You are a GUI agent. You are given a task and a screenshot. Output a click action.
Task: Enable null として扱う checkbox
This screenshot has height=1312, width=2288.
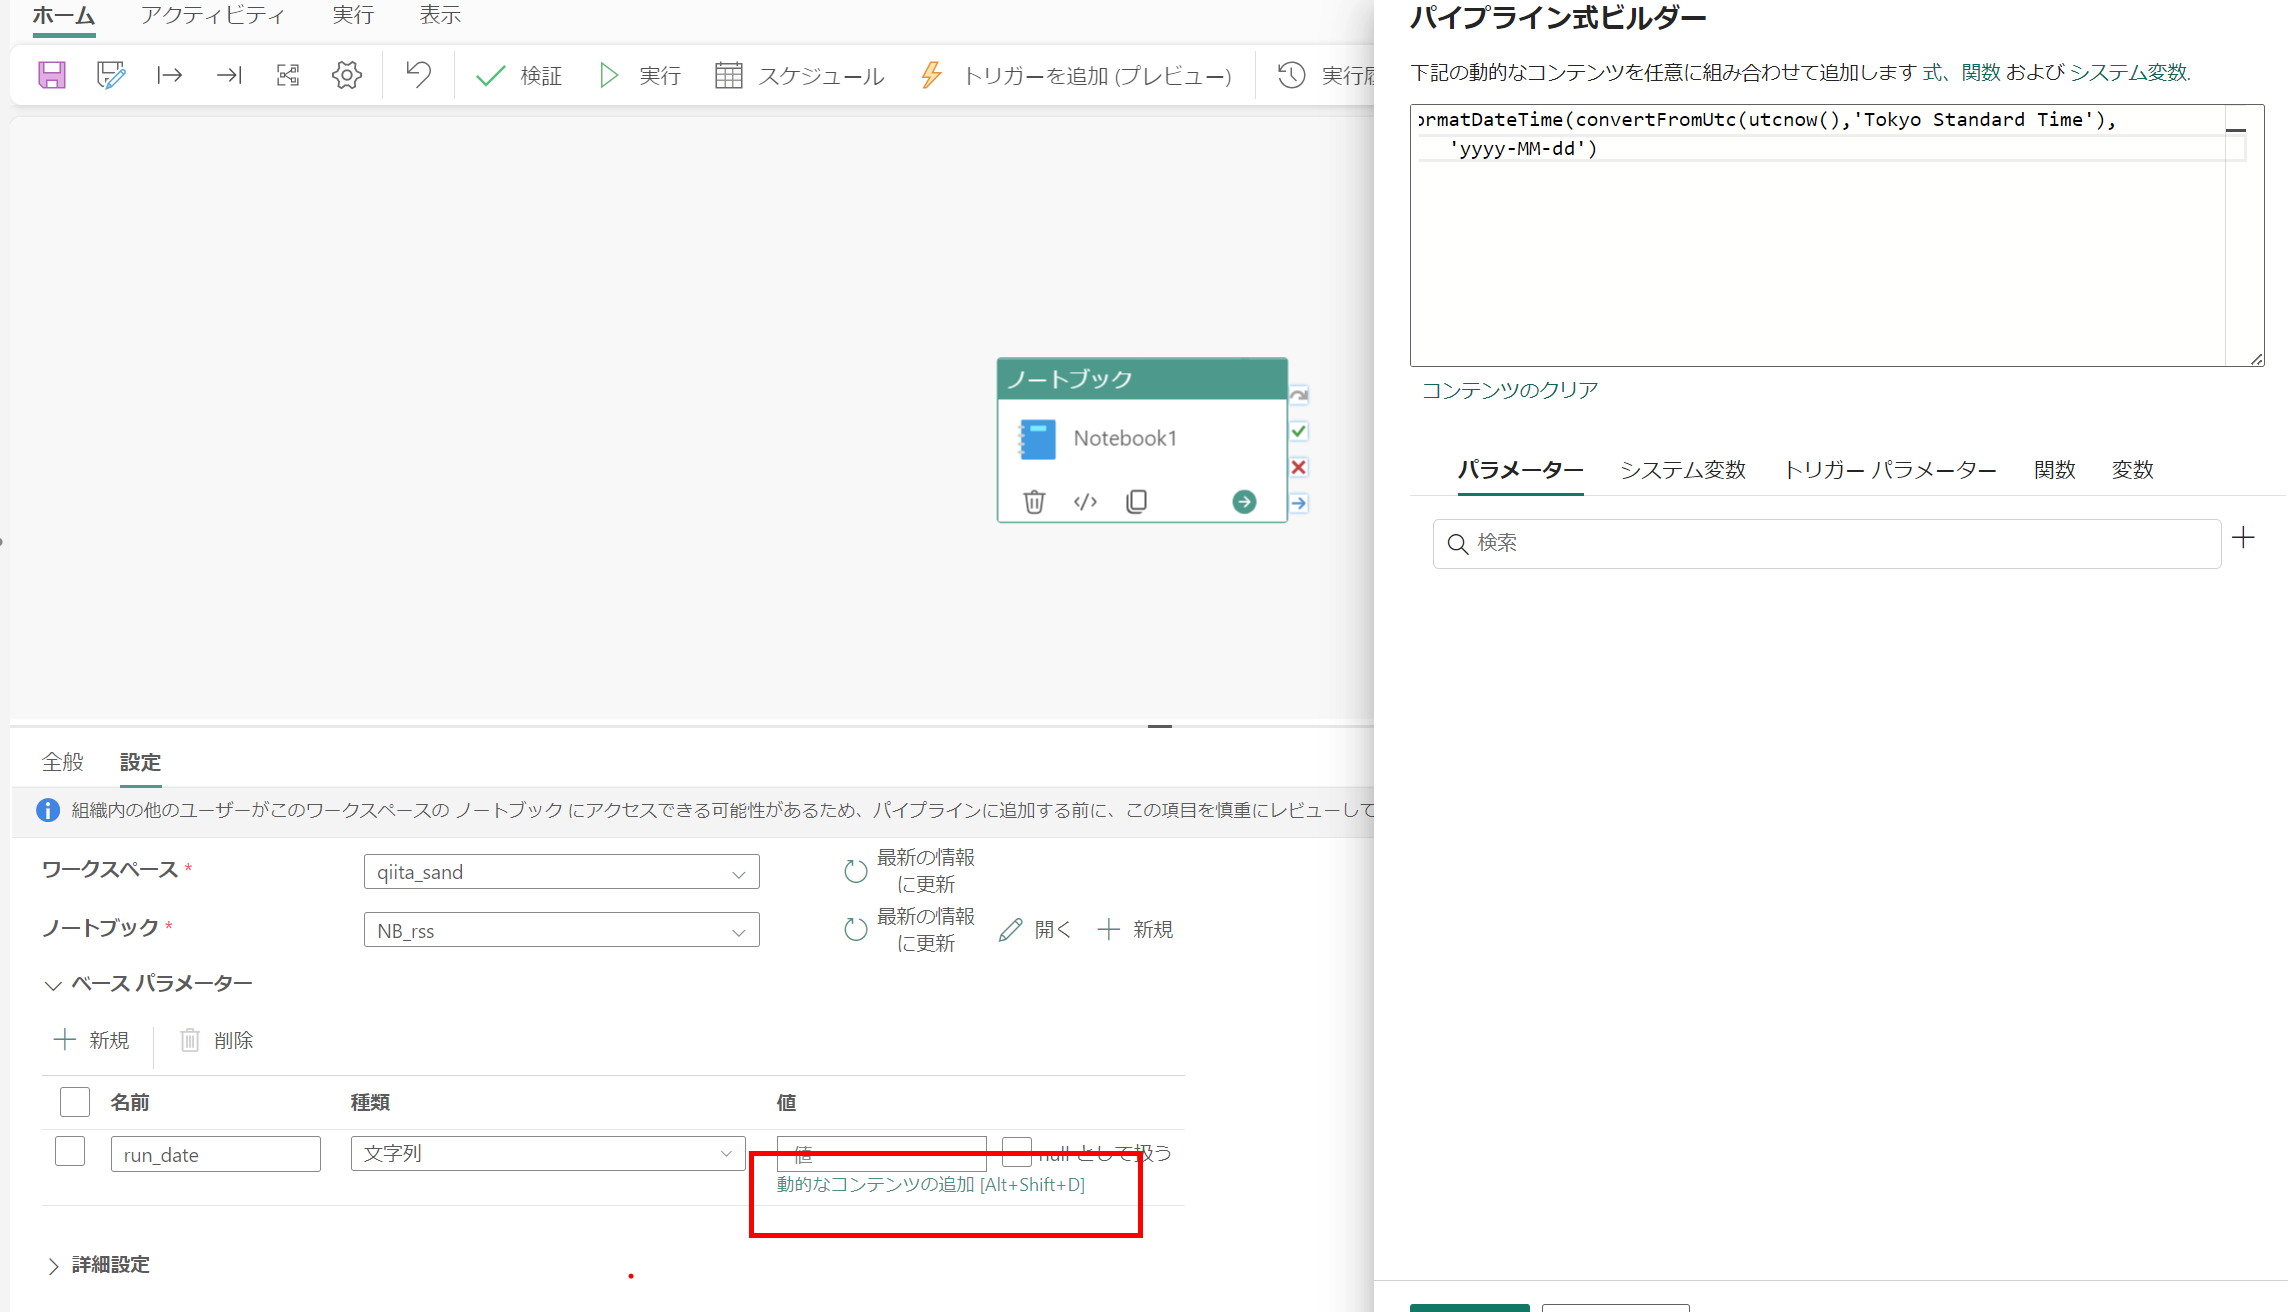tap(1016, 1152)
